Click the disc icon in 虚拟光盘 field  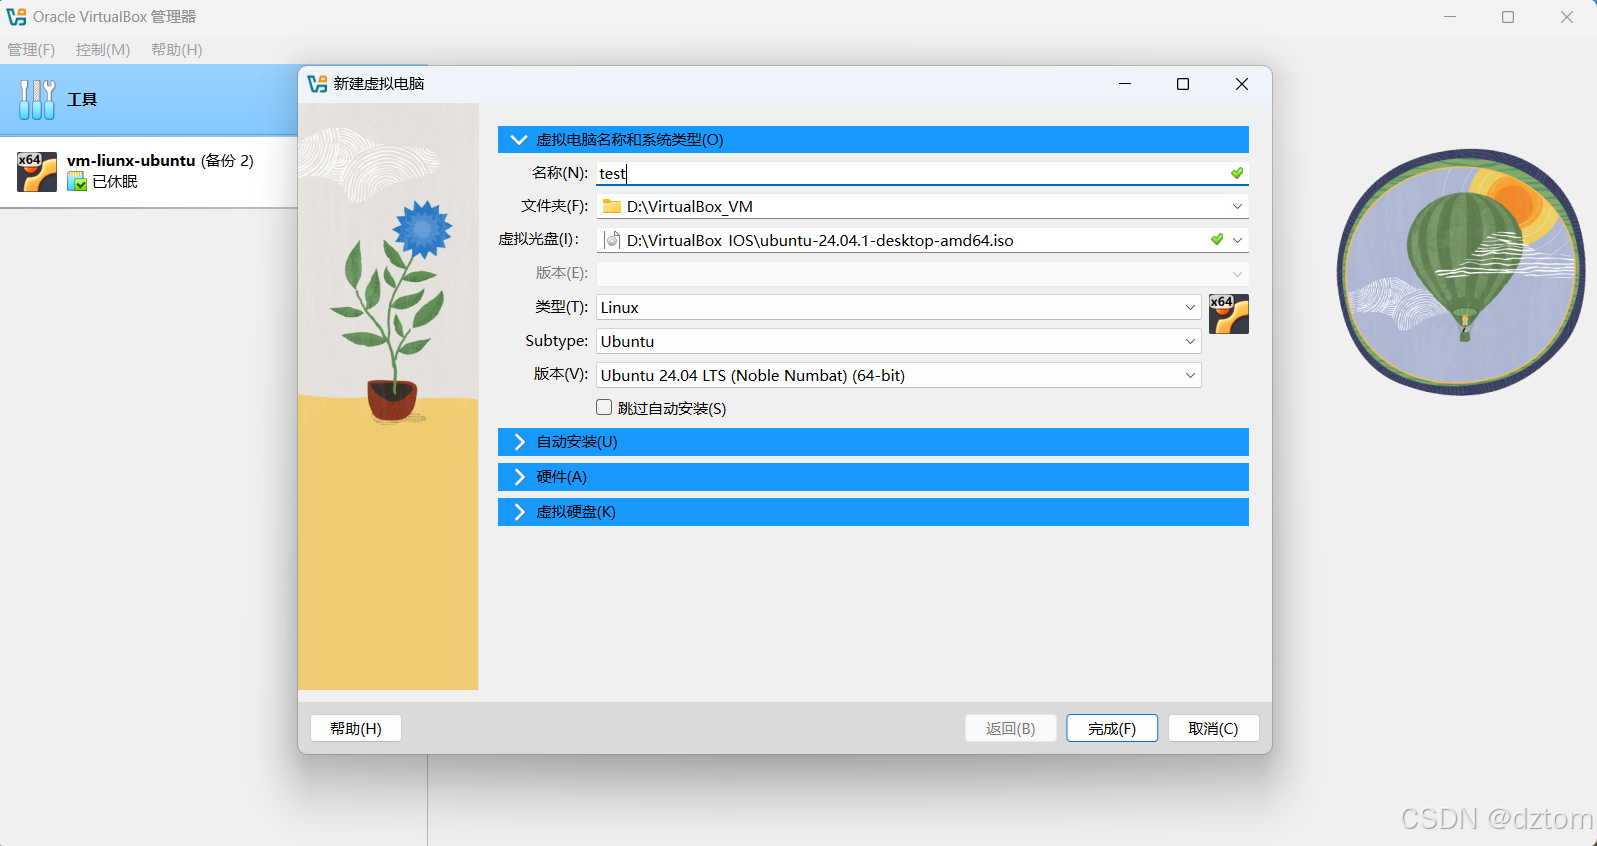pos(613,240)
